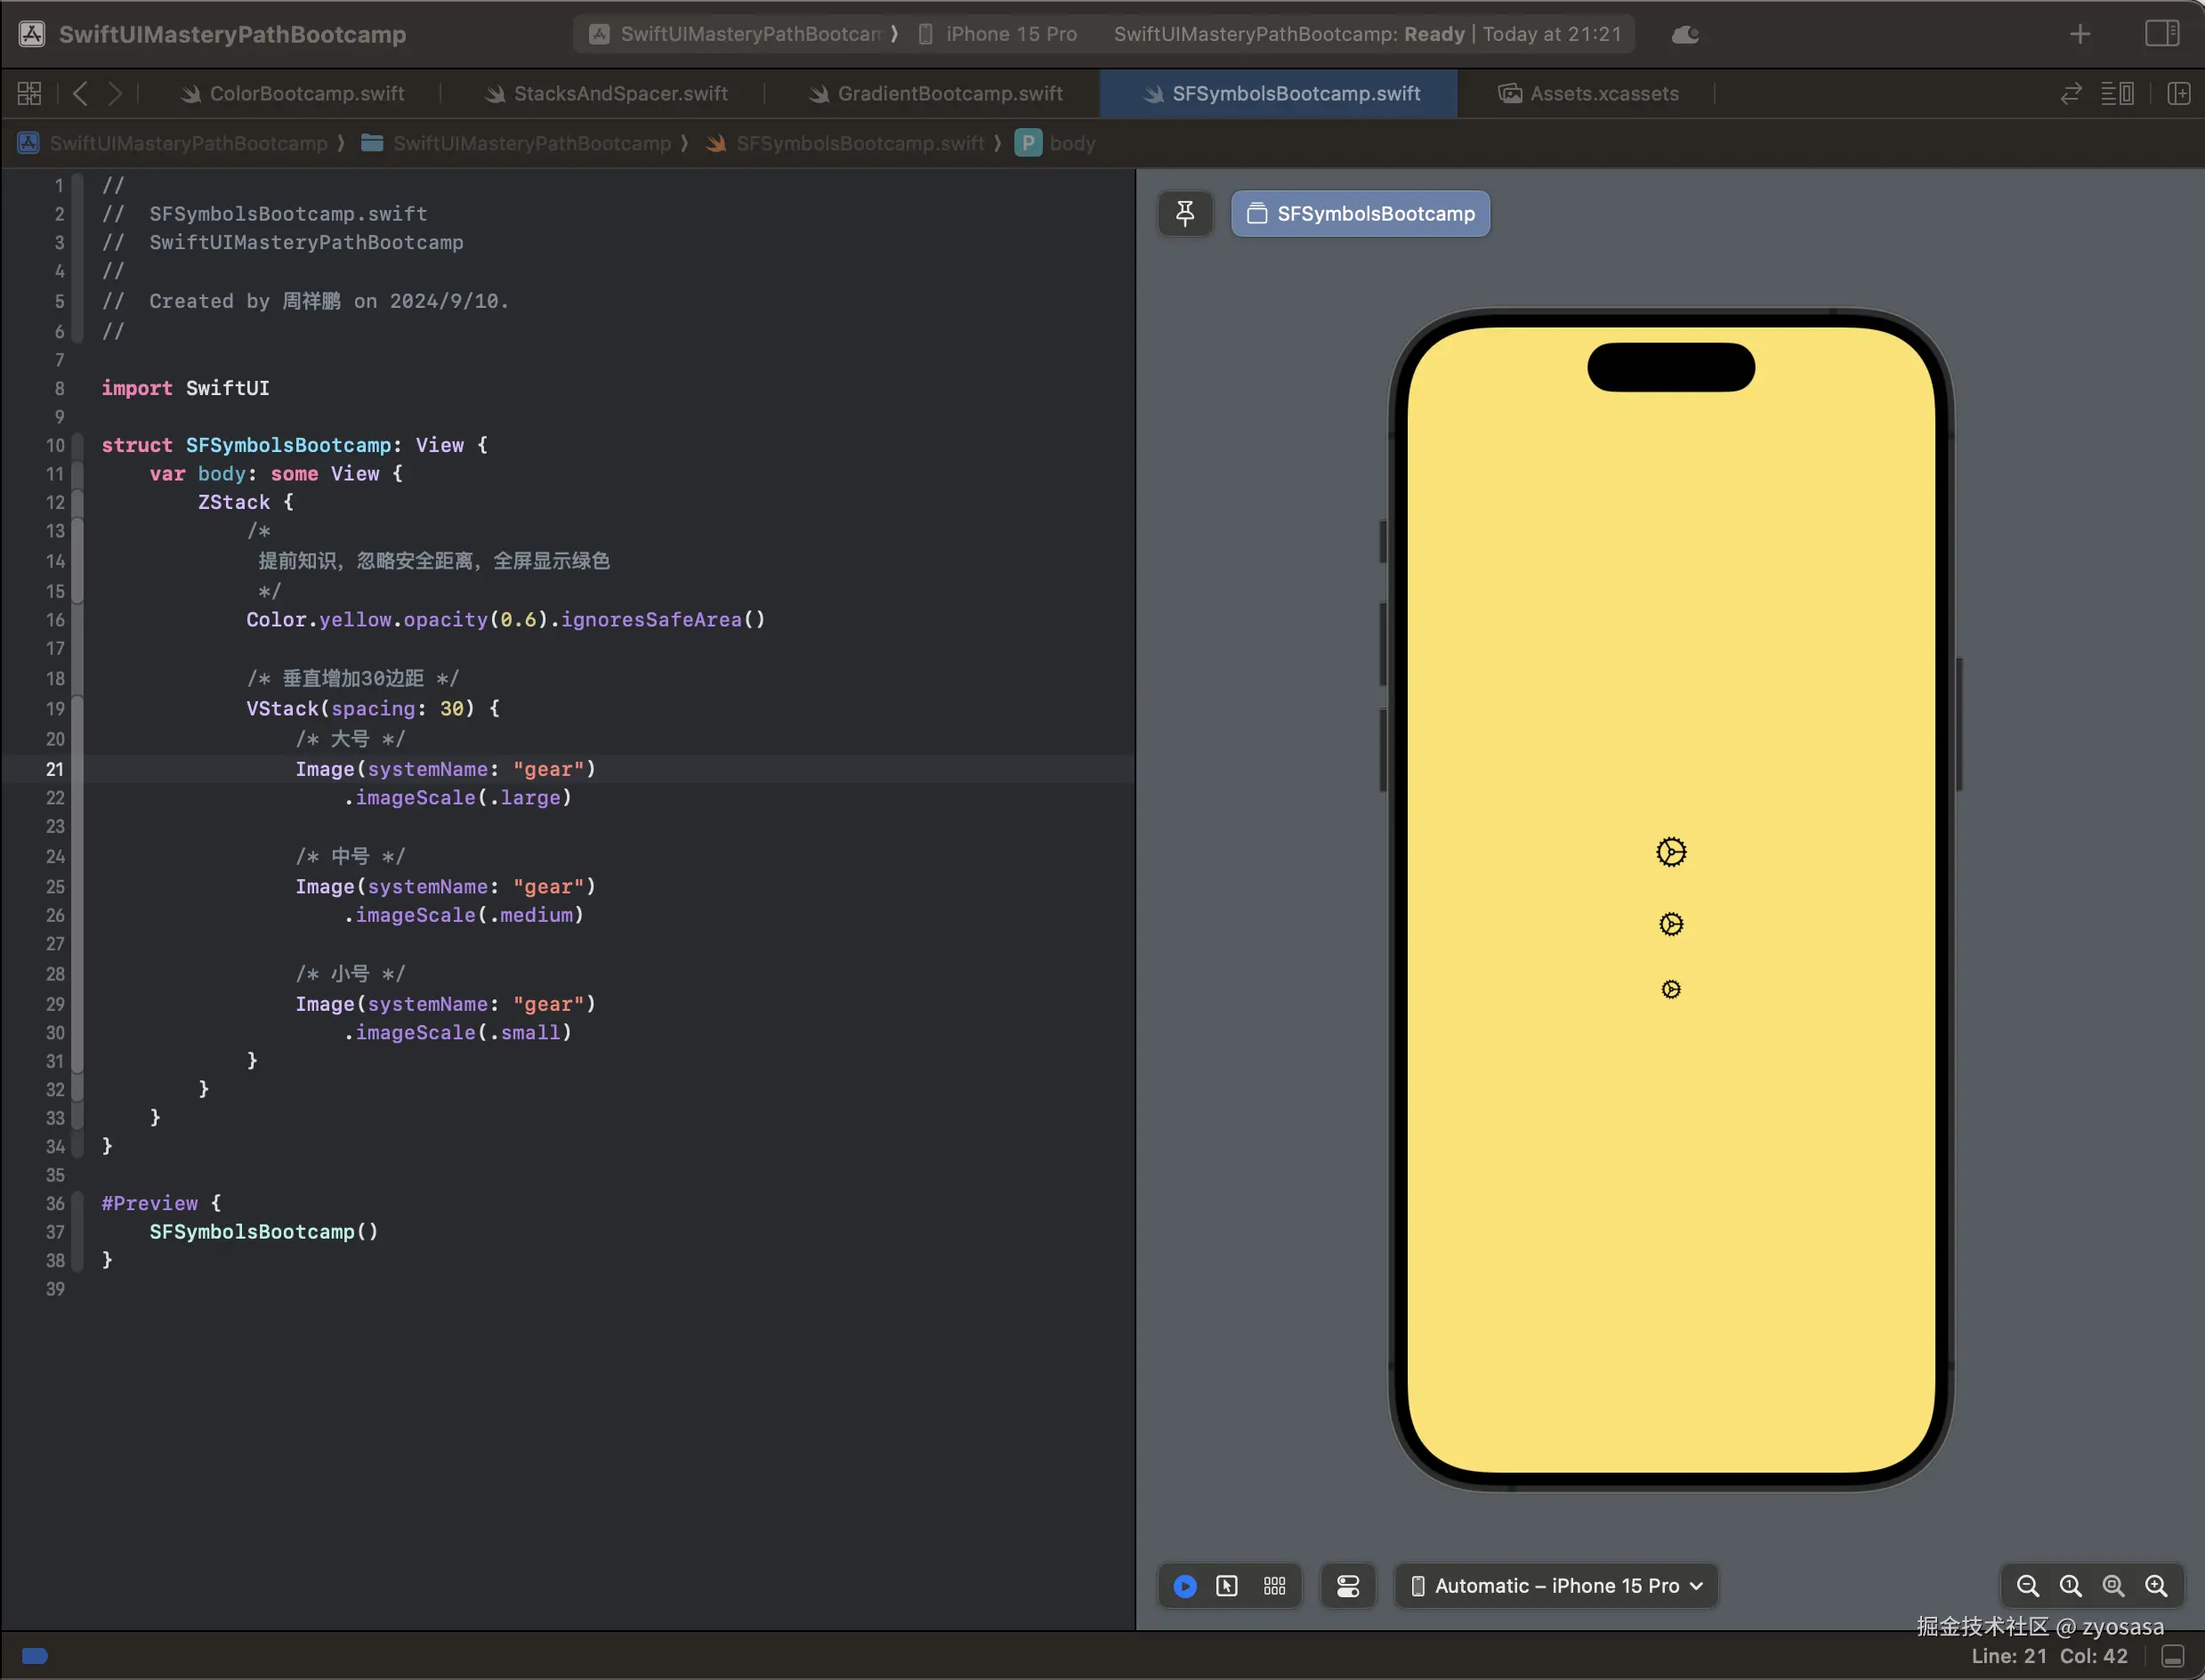Select the SFSymbolsBootcamp preview button

pos(1360,213)
